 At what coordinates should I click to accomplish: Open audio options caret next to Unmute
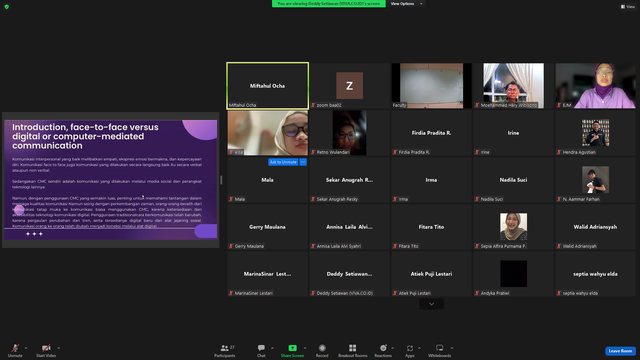point(26,348)
